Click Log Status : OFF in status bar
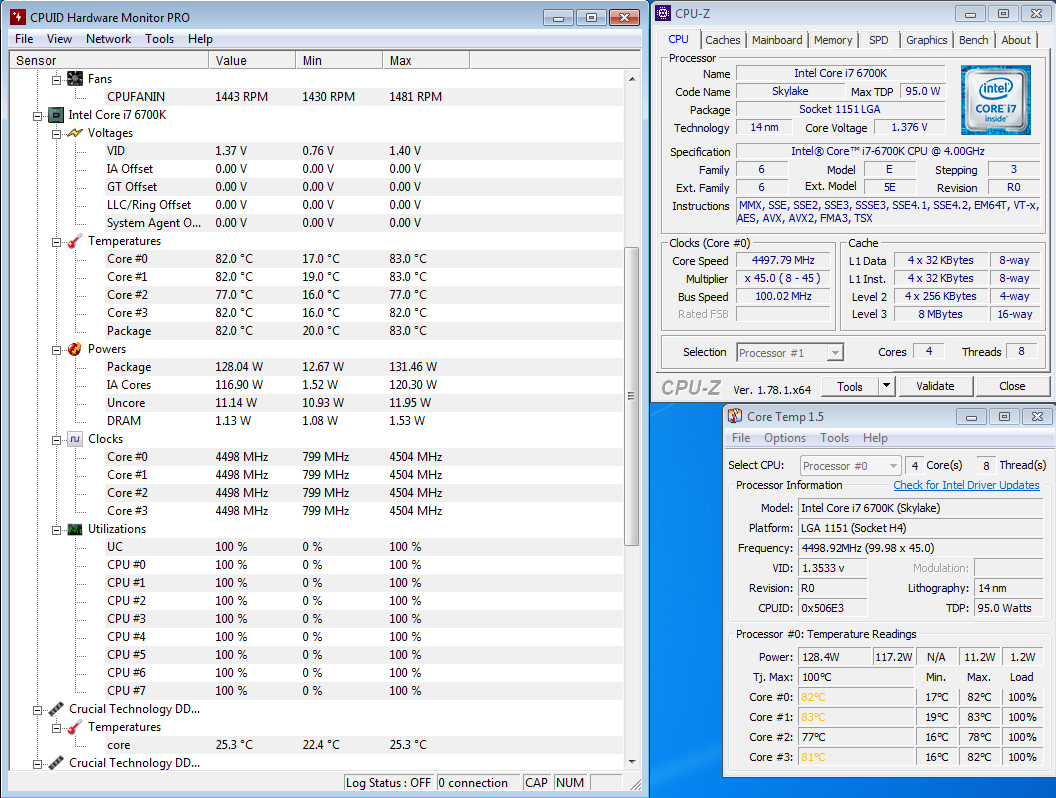This screenshot has width=1056, height=798. click(x=388, y=783)
